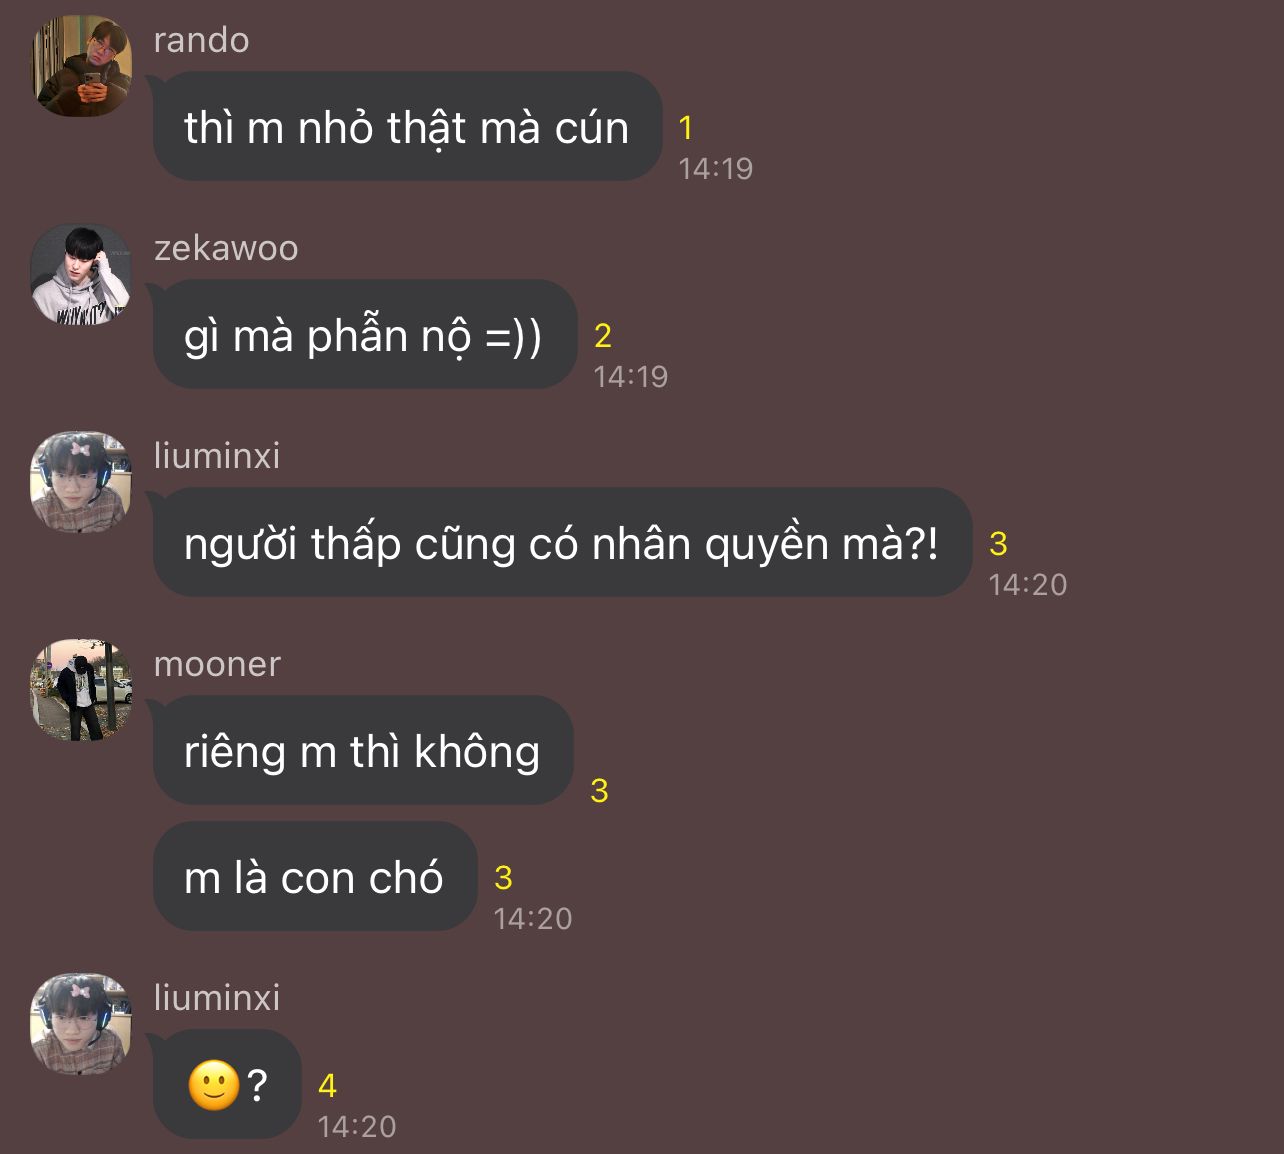Click unread count 2 beside zekawoo's message
This screenshot has height=1154, width=1284.
click(x=602, y=336)
